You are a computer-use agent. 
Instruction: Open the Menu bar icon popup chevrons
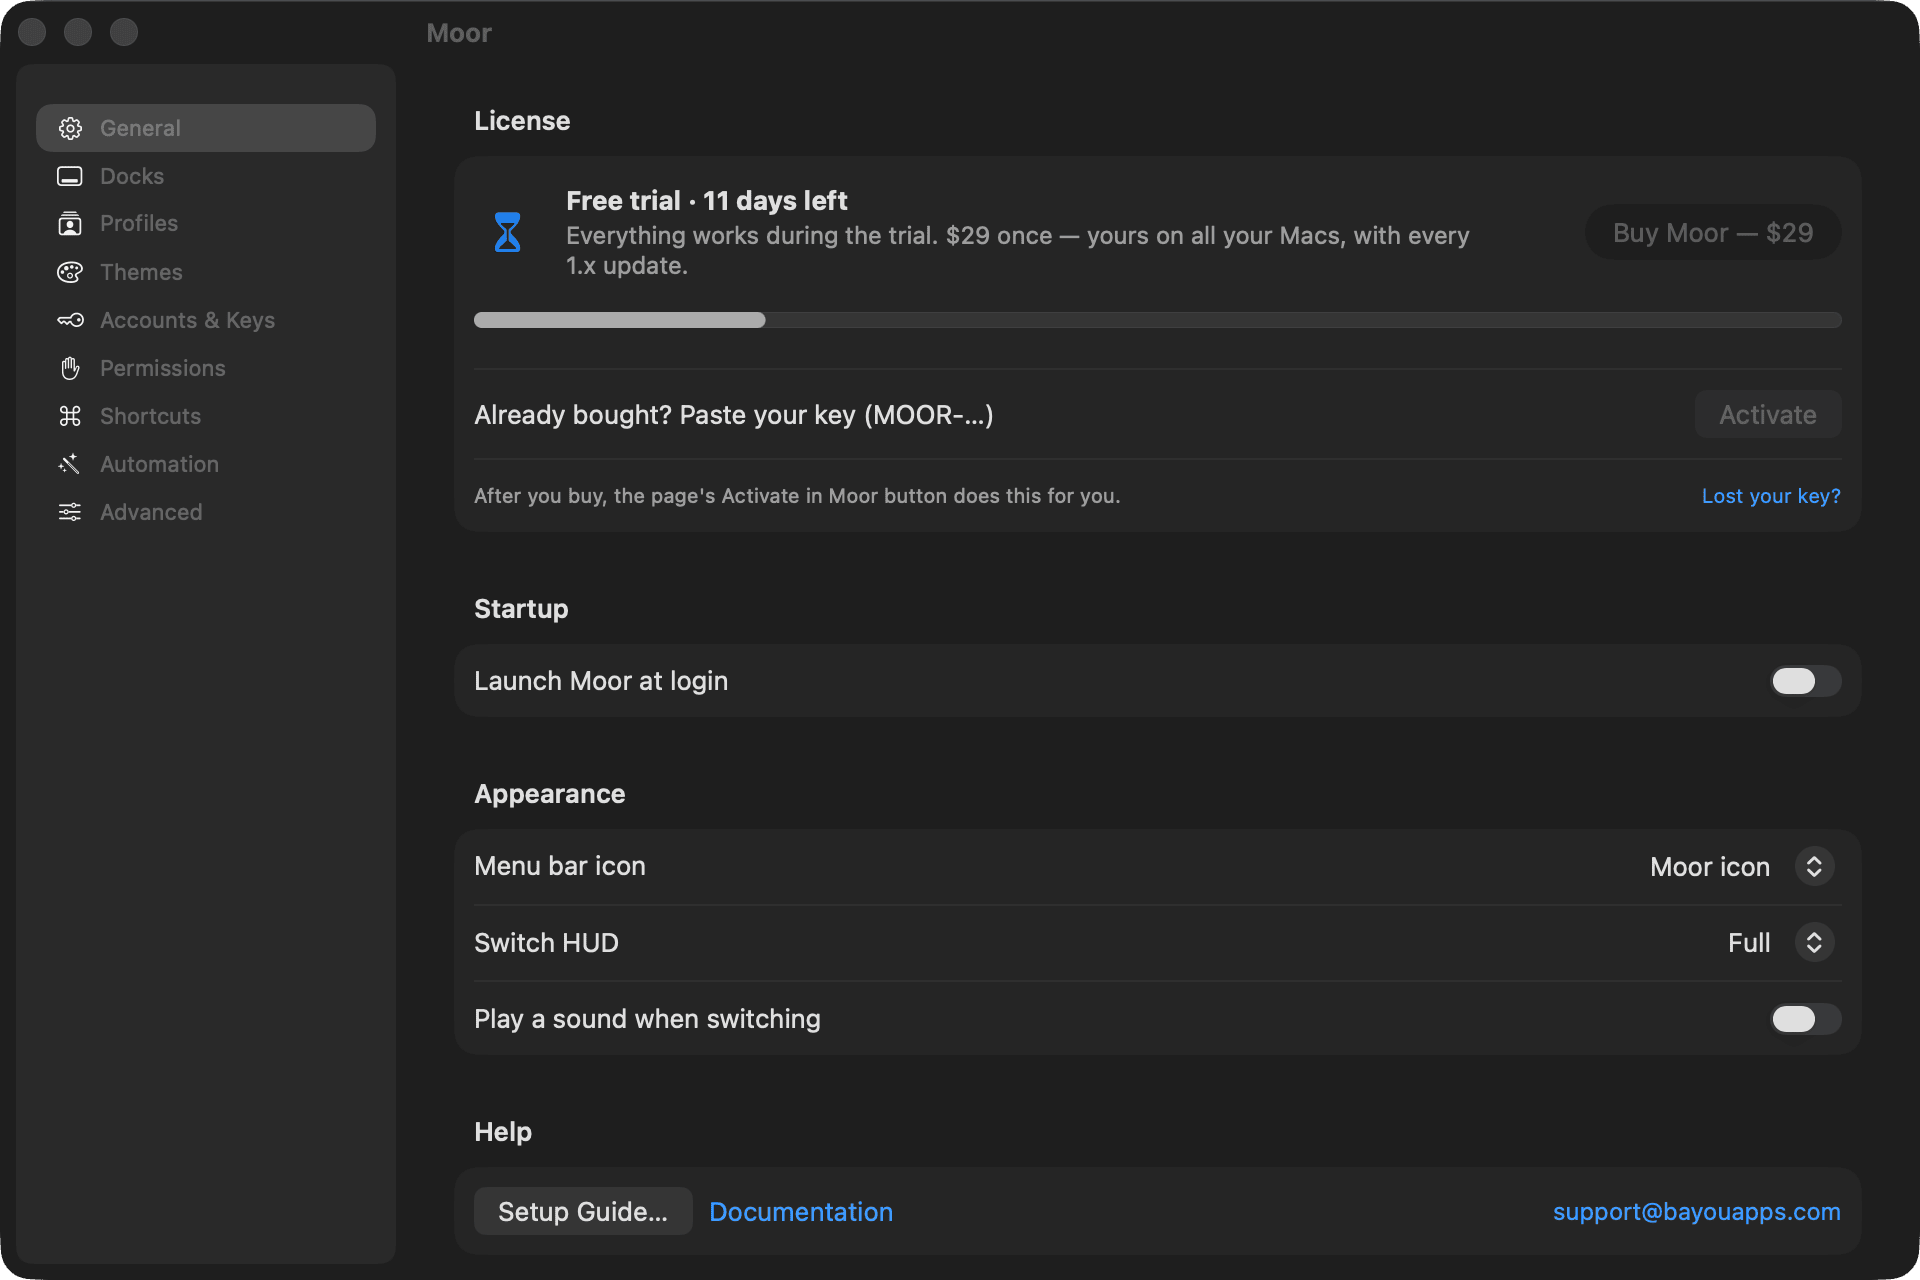coord(1814,866)
